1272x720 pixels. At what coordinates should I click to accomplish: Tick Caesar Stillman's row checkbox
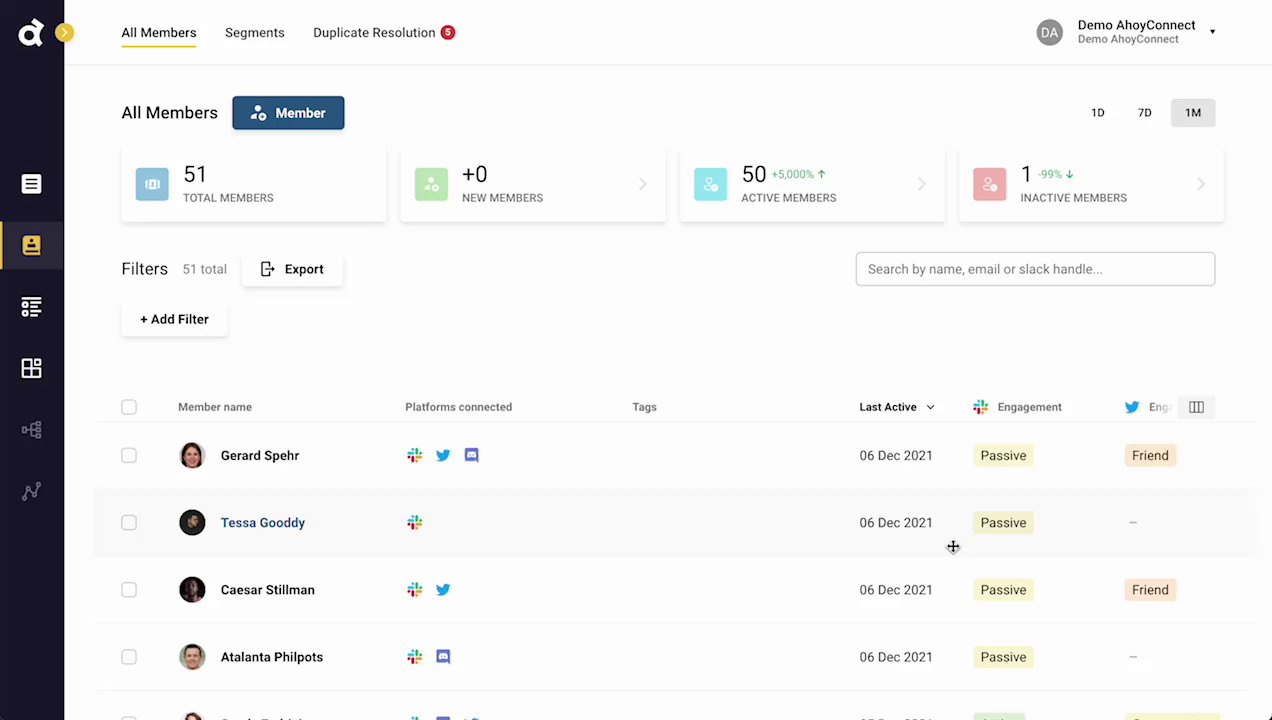[129, 590]
